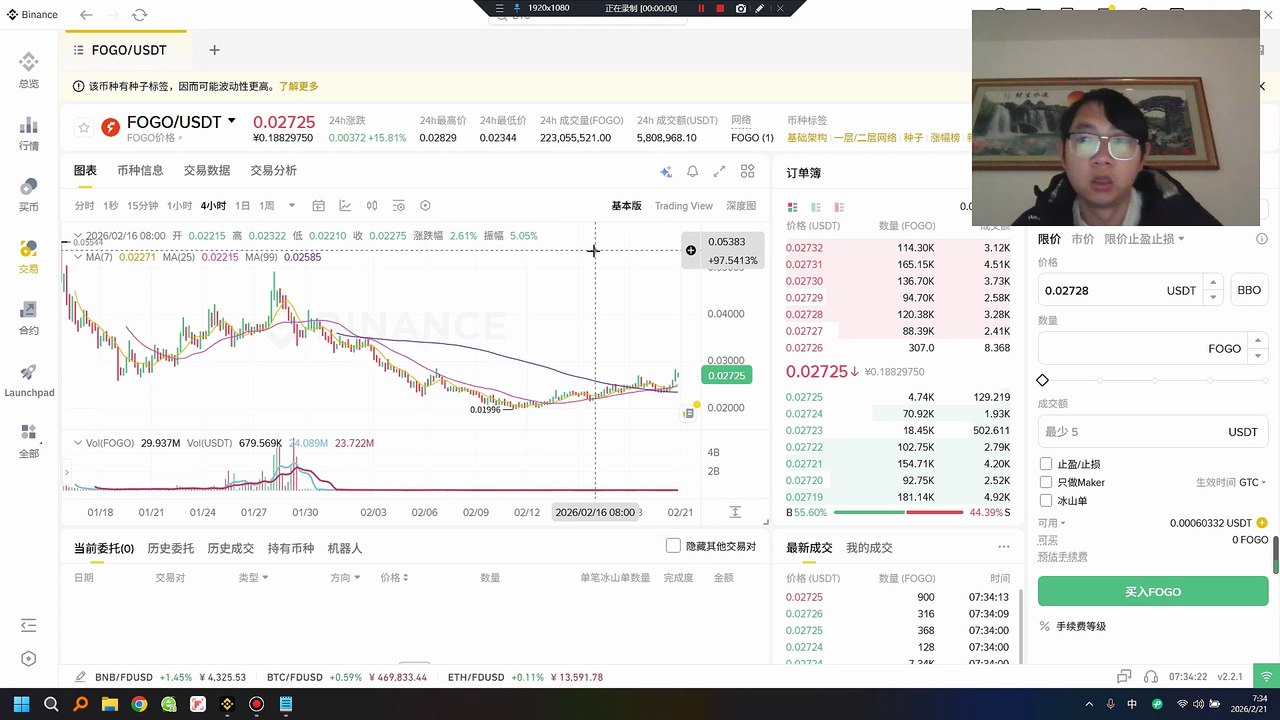1280x720 pixels.
Task: Show the sell-orders-only order book view icon
Action: (839, 207)
